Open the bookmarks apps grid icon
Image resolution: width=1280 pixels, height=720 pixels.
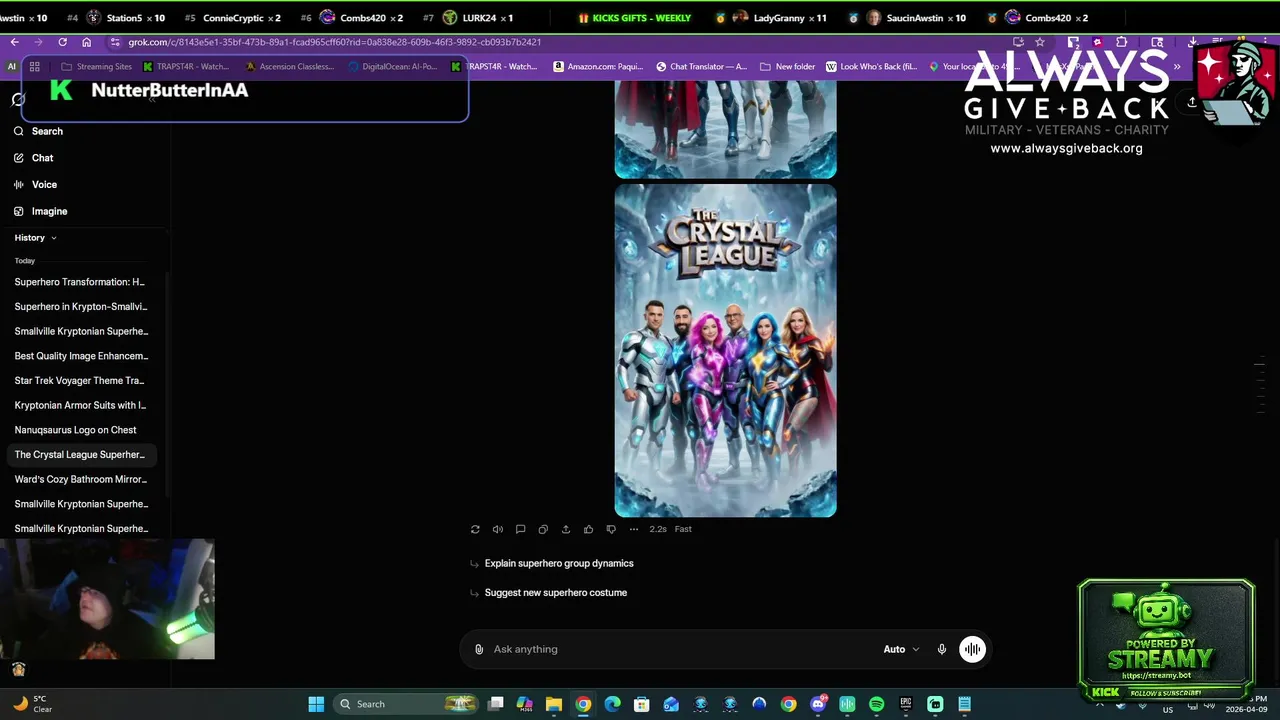click(x=34, y=67)
